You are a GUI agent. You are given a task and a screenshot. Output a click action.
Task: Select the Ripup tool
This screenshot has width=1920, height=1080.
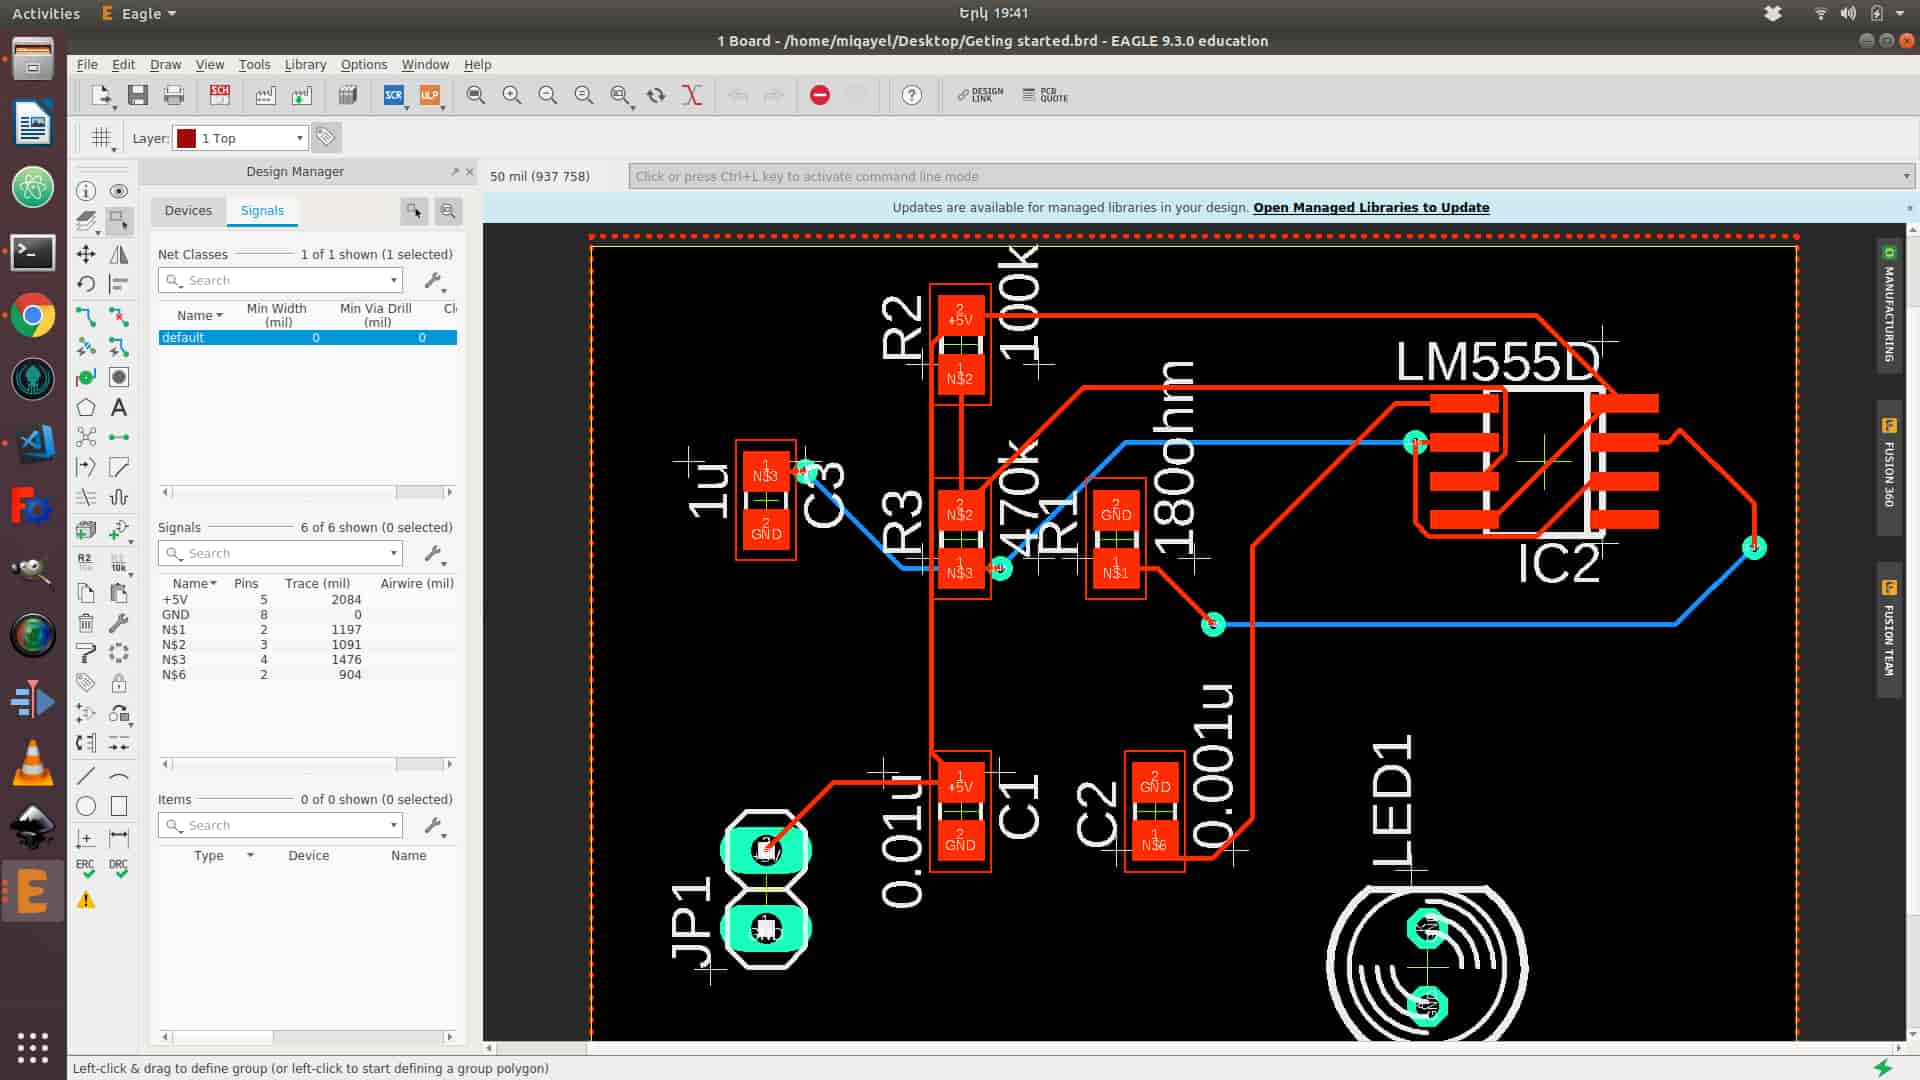[119, 317]
